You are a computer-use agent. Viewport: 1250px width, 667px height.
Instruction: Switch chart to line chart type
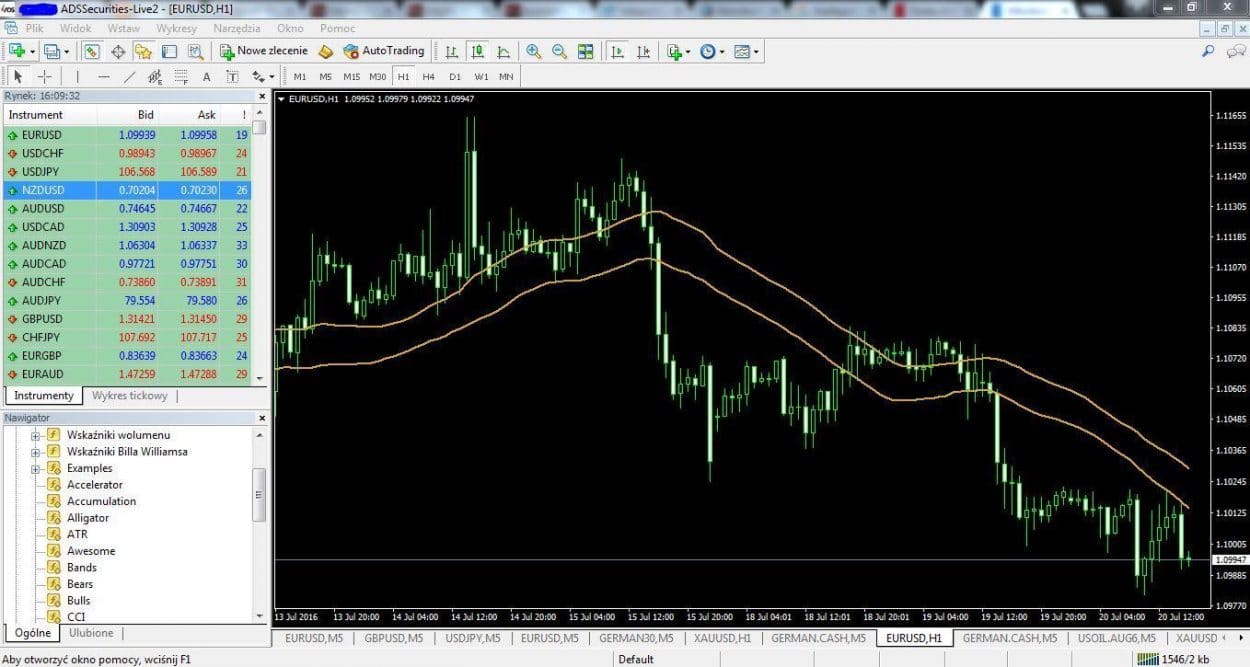(503, 51)
